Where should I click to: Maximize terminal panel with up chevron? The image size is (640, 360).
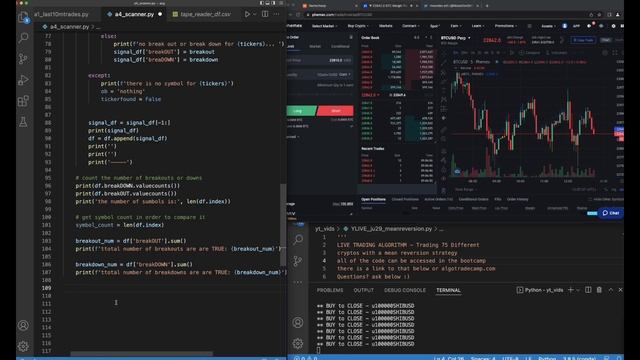tap(611, 290)
